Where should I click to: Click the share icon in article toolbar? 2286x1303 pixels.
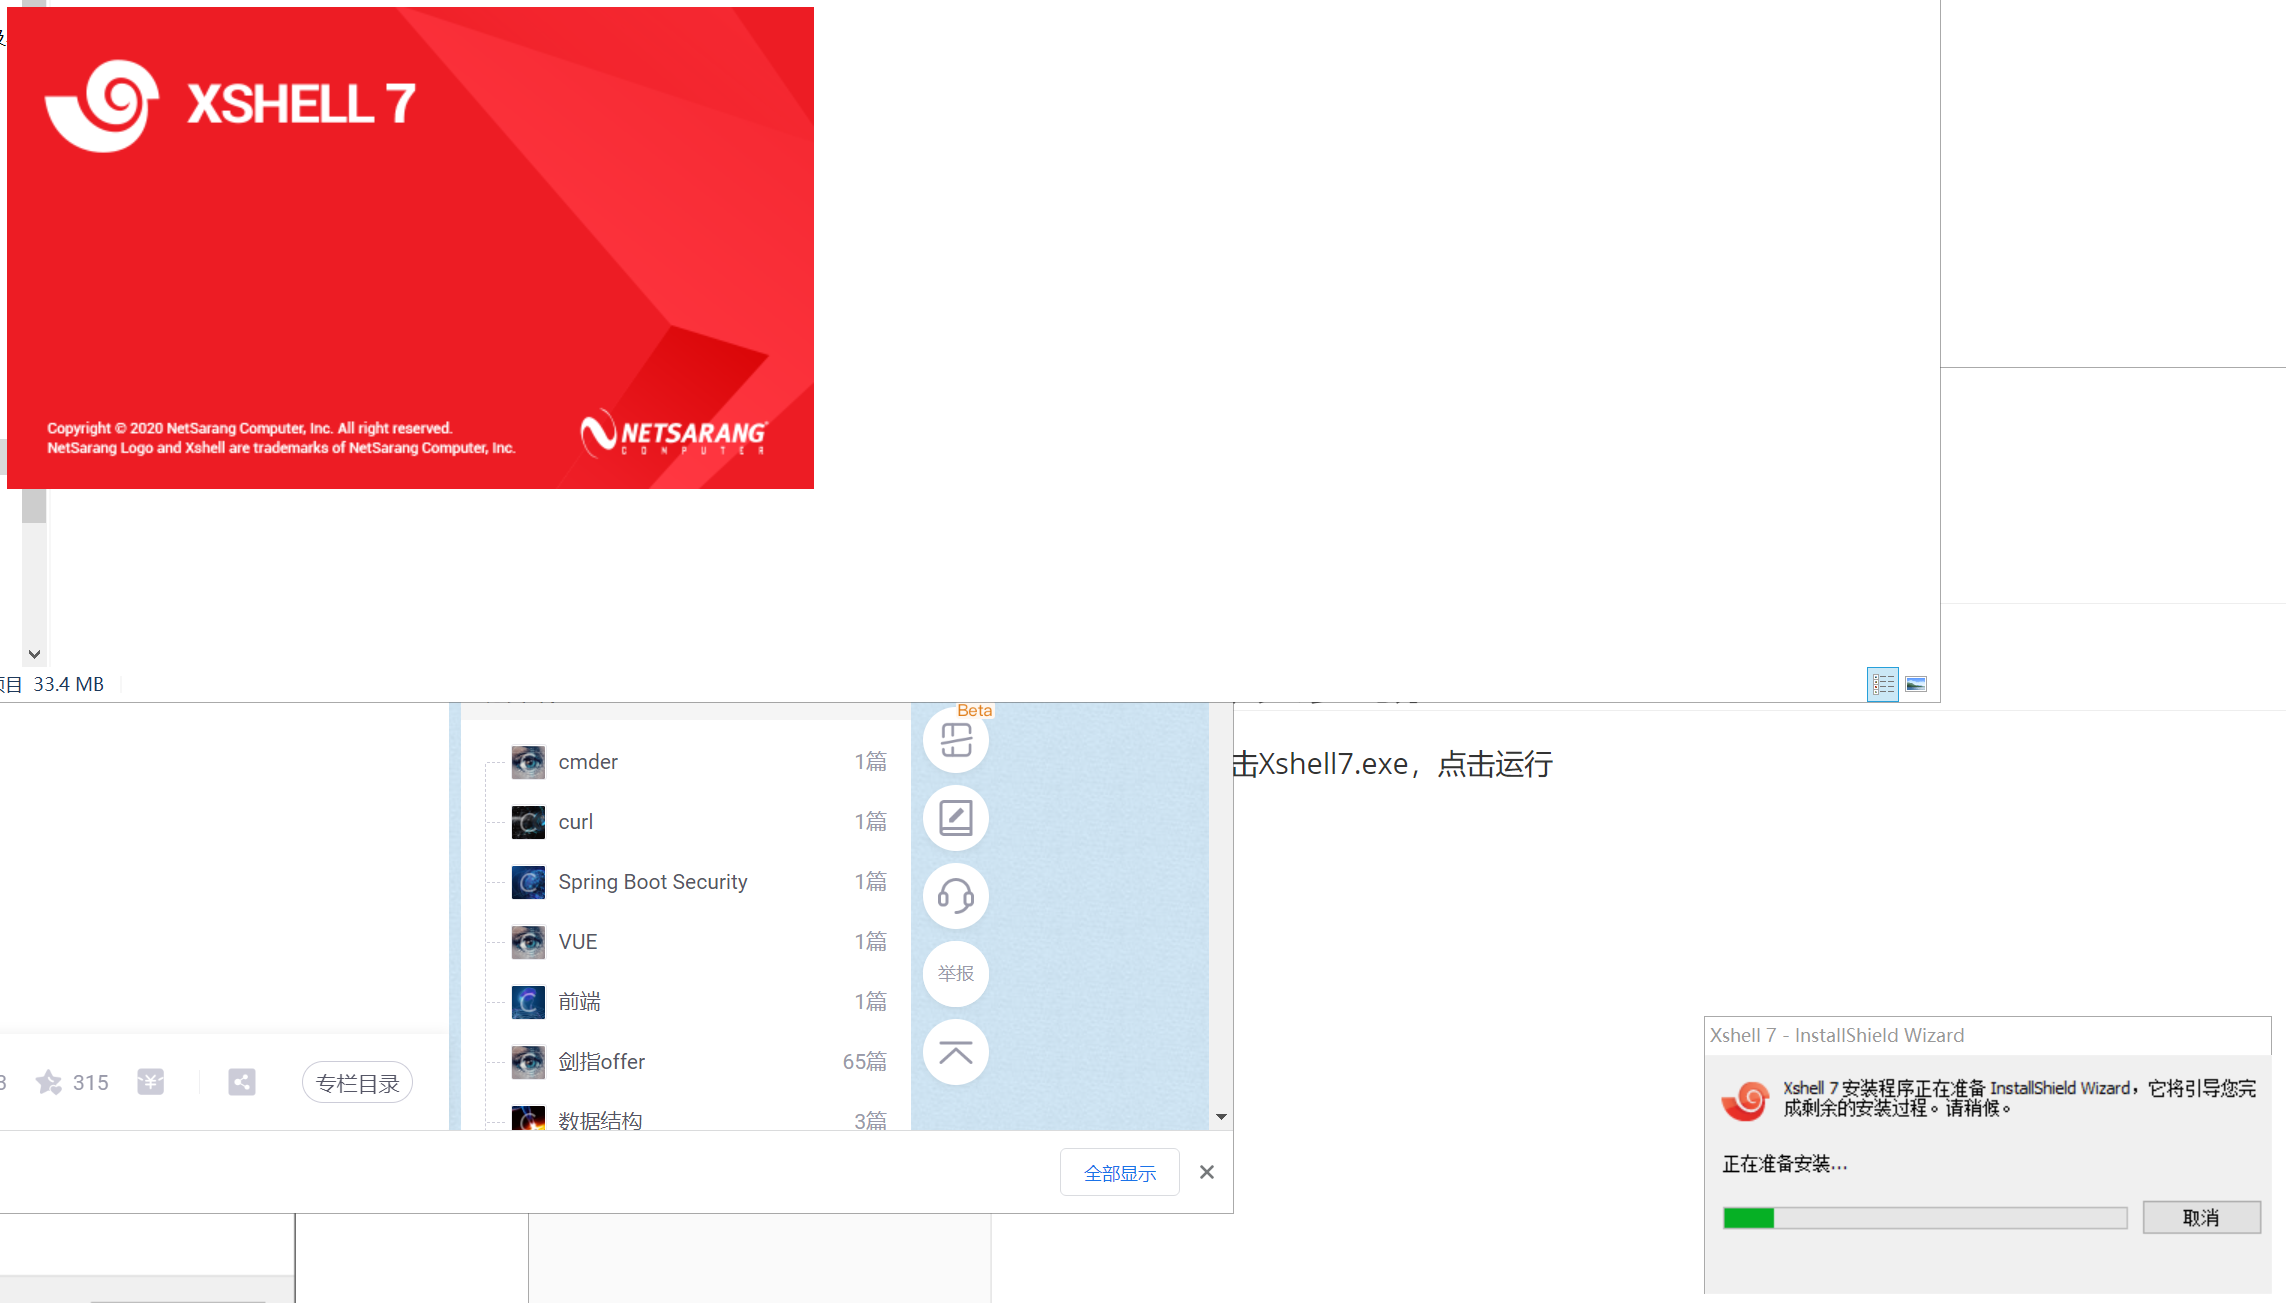(x=242, y=1082)
